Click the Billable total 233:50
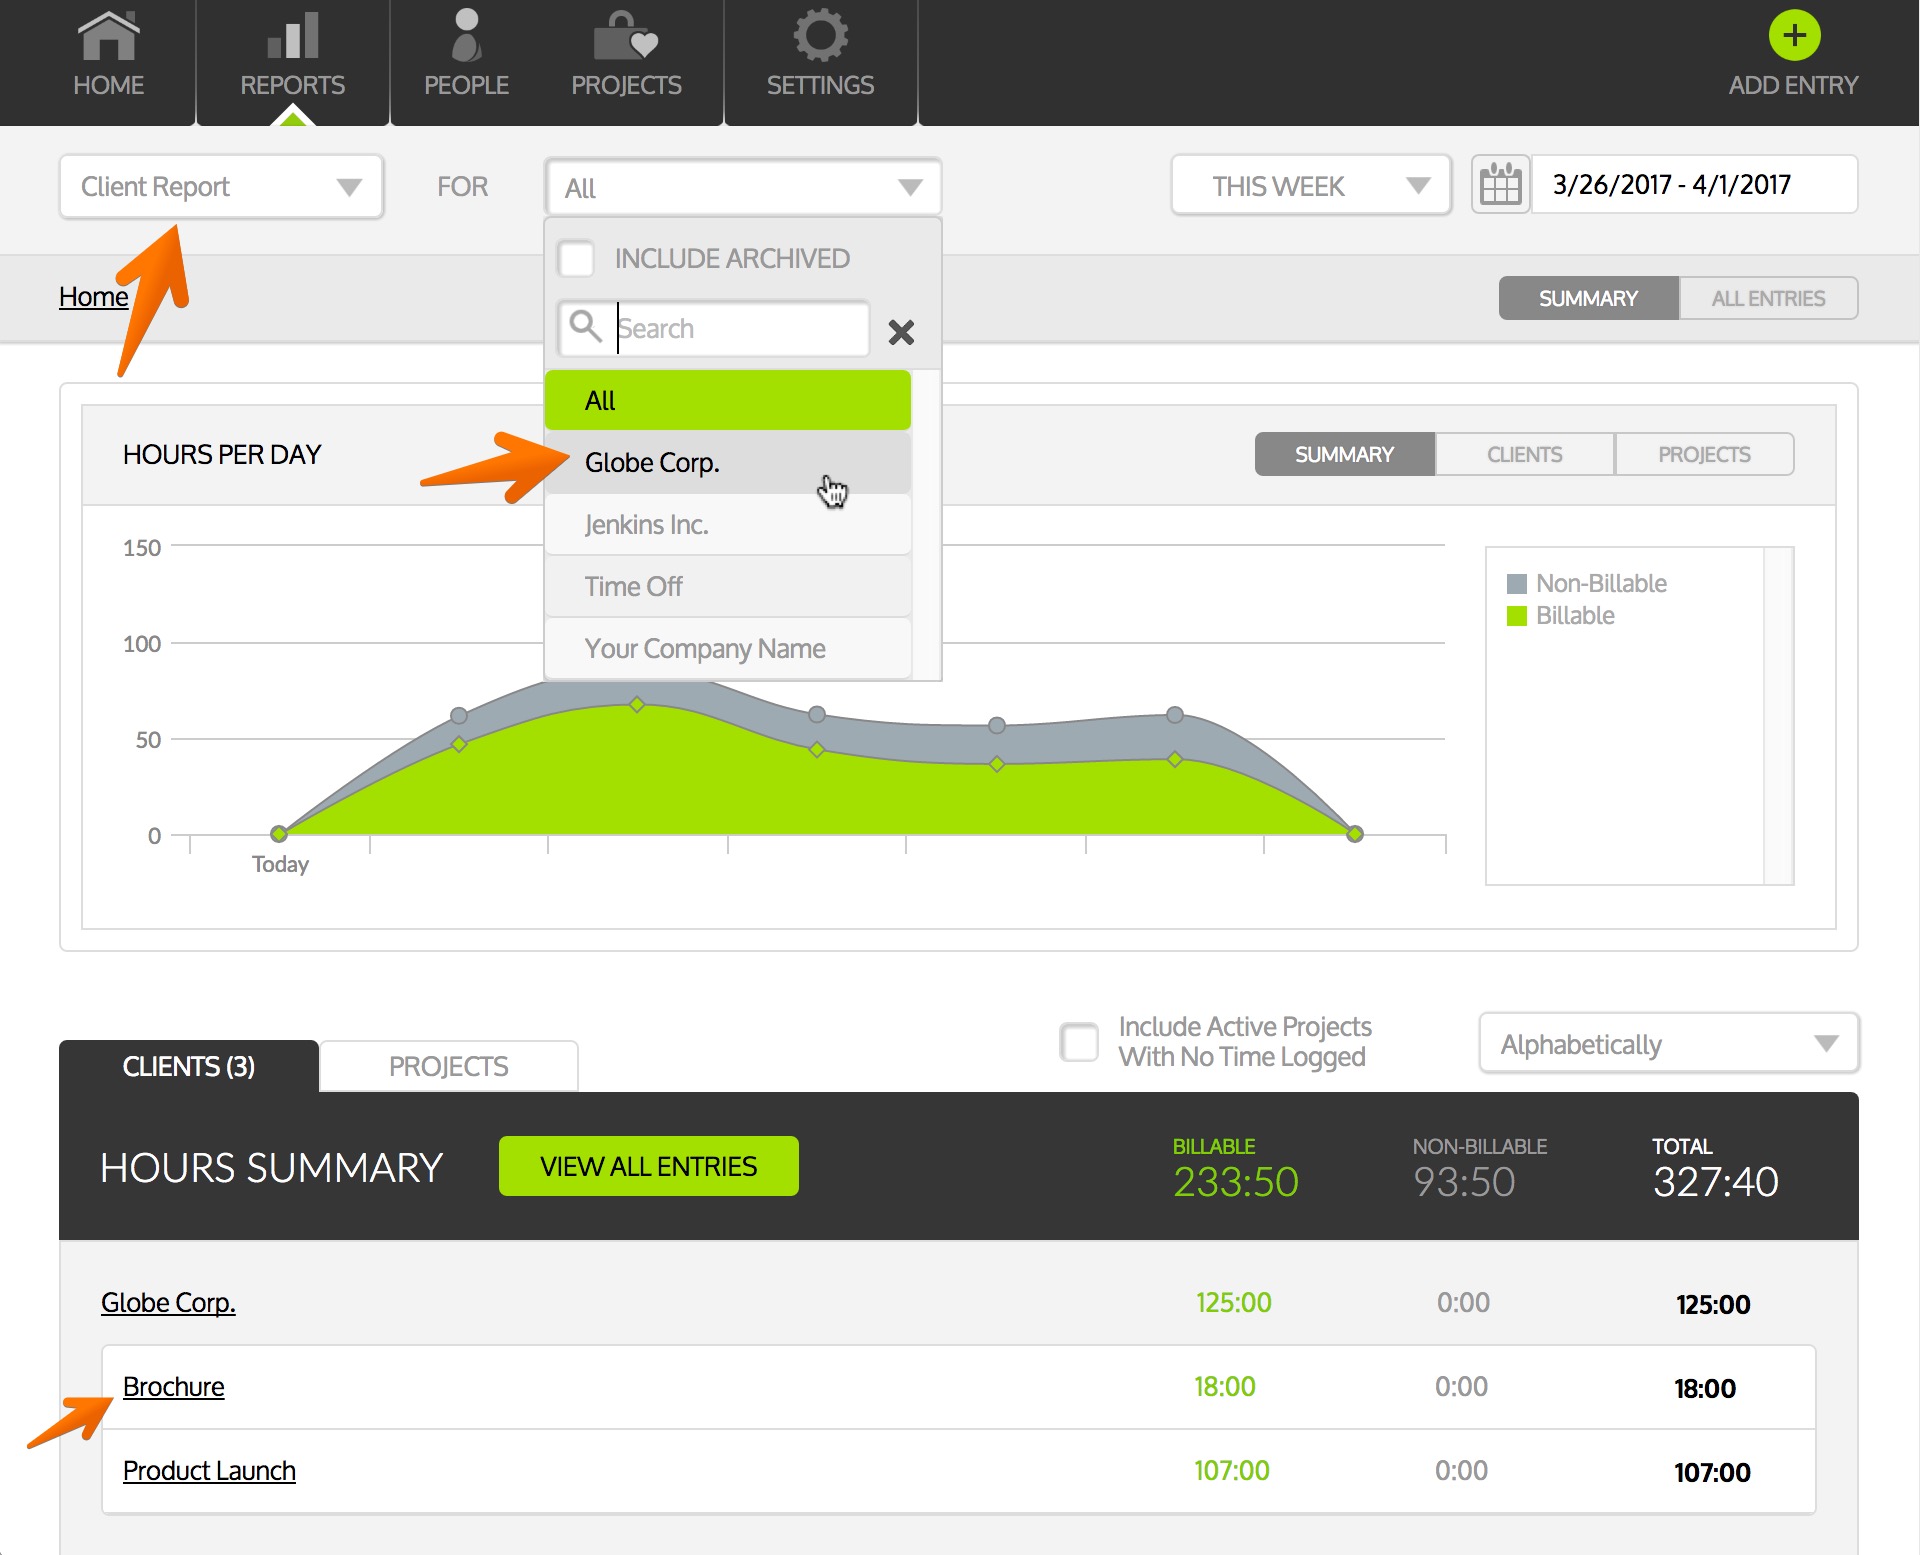 point(1236,1182)
